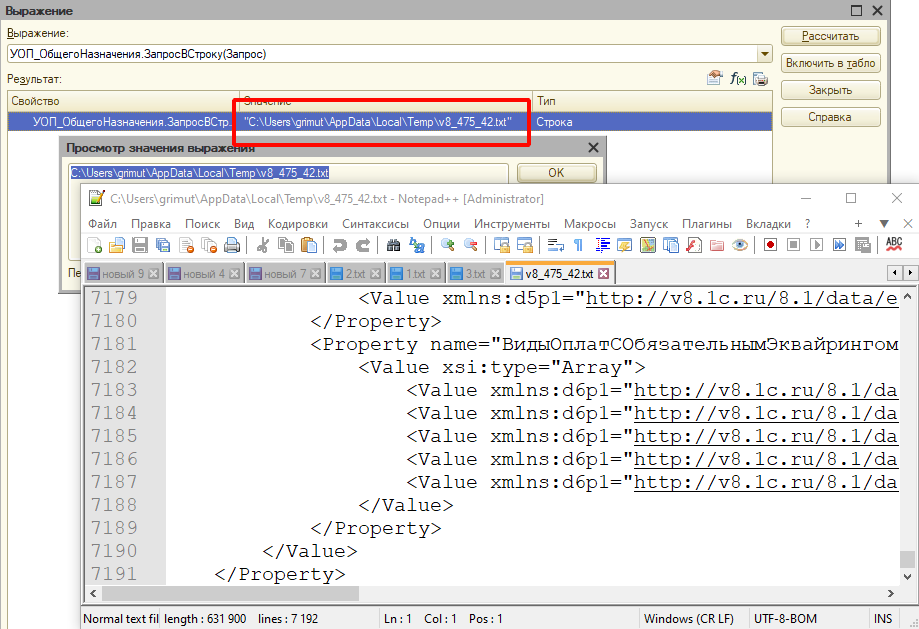This screenshot has width=919, height=629.
Task: Close the v8_475_42.txt tab
Action: 604,274
